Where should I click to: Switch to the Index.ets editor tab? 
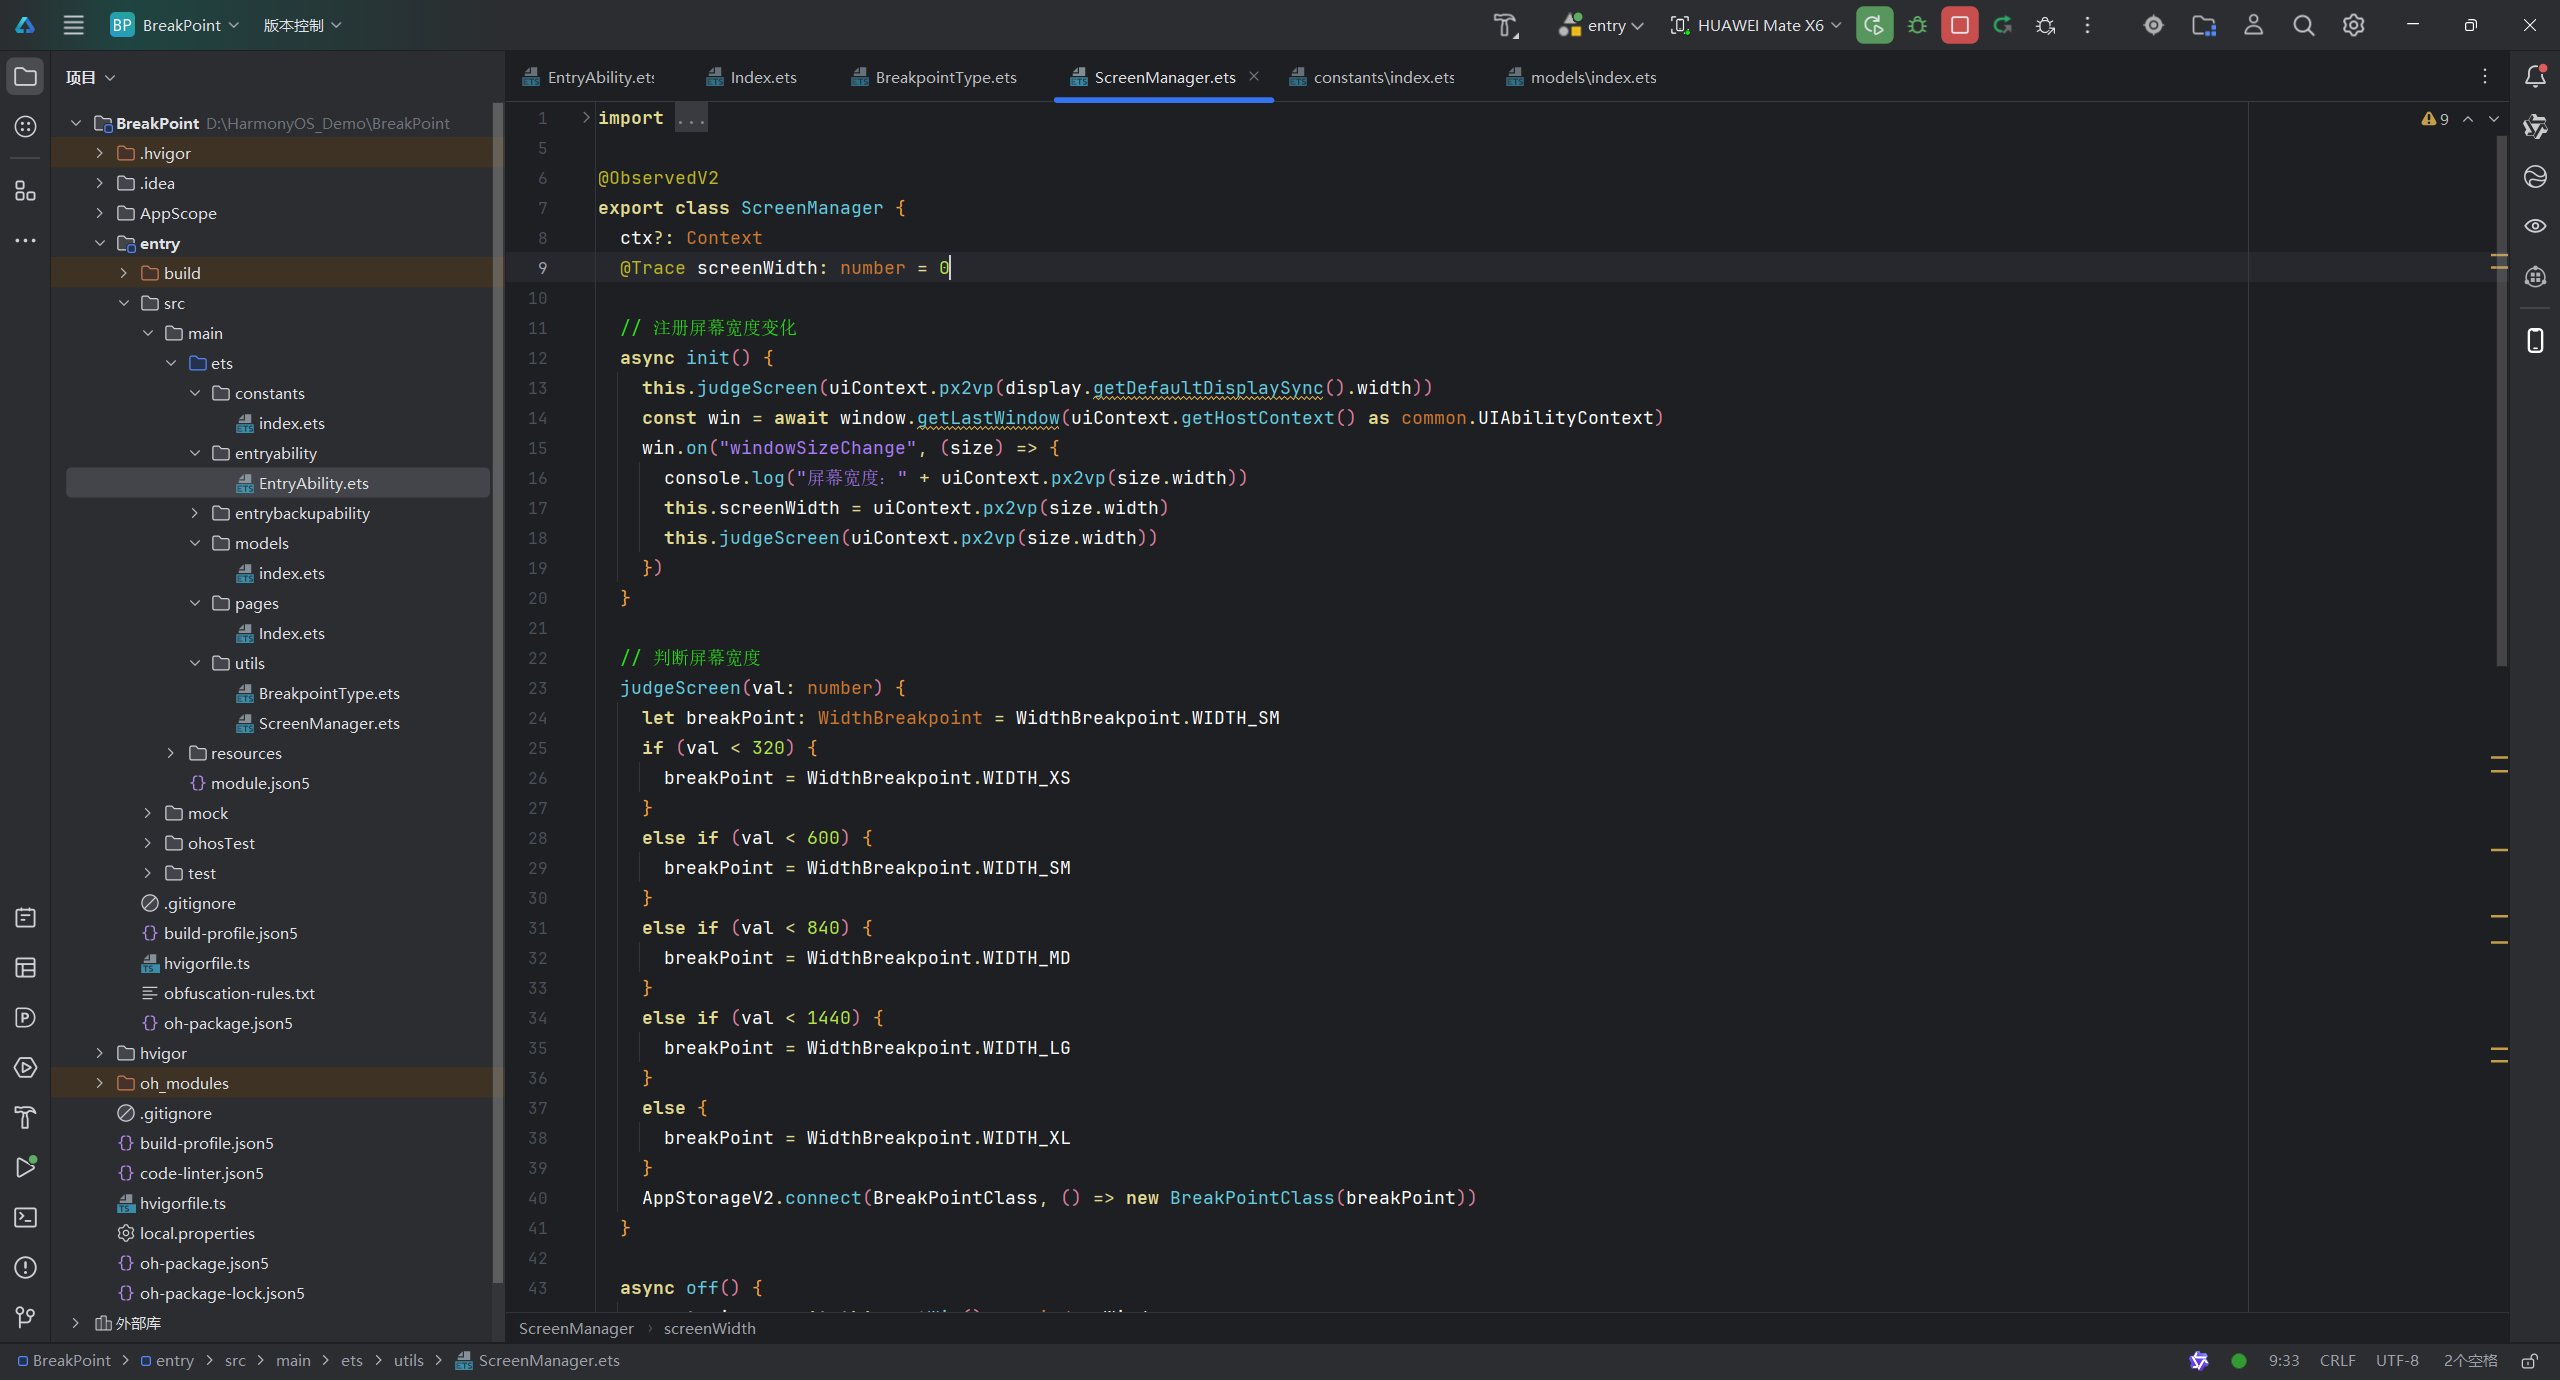[763, 77]
